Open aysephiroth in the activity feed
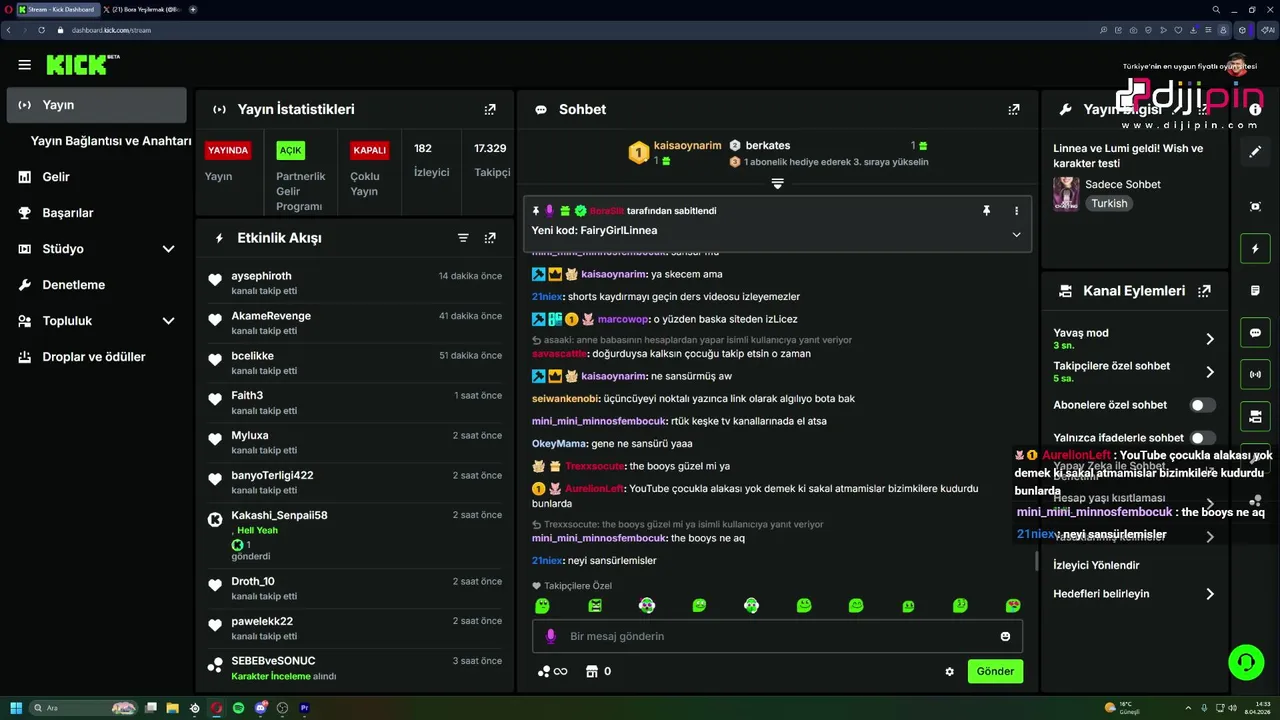 point(262,276)
